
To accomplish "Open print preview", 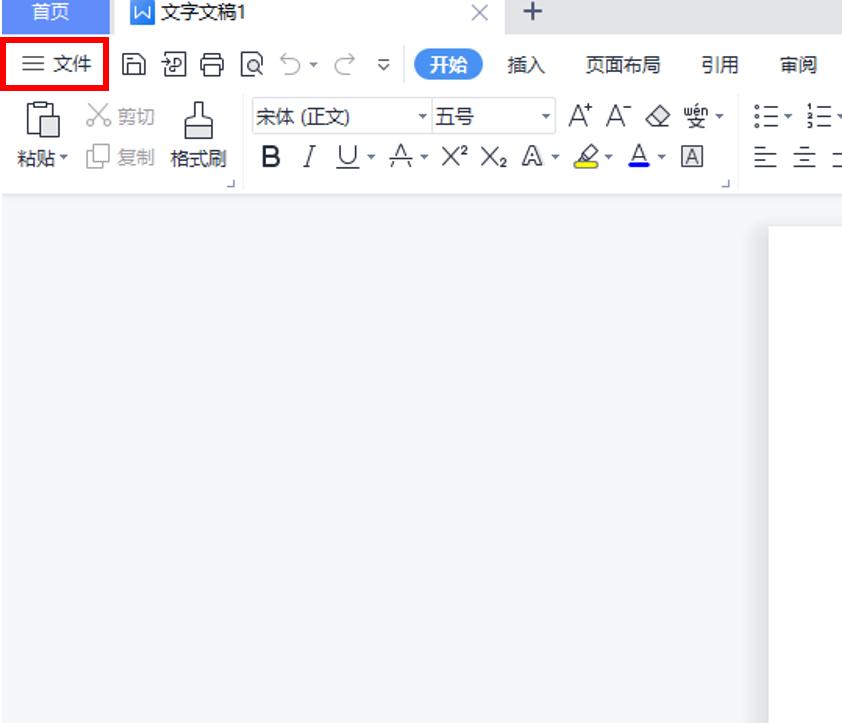I will point(252,64).
